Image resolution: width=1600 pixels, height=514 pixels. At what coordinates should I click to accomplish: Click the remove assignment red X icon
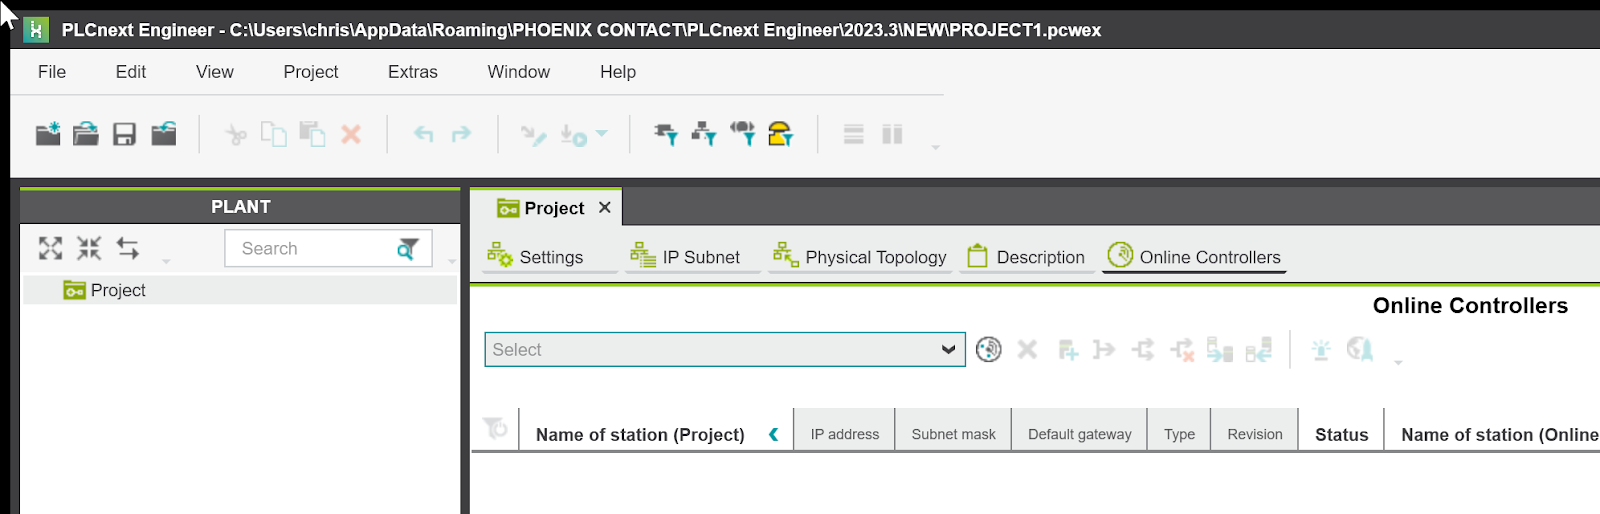1182,350
